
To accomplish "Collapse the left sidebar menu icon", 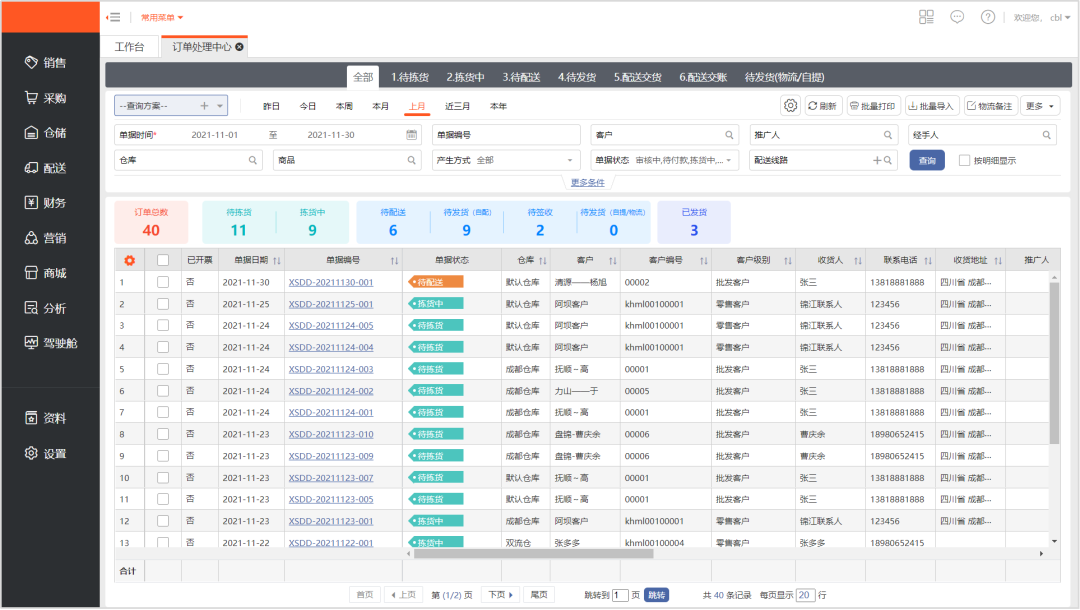I will coord(114,17).
